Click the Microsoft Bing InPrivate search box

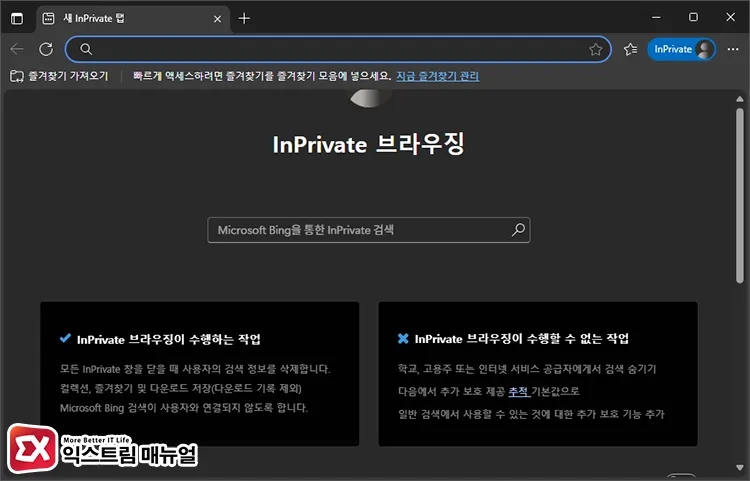pyautogui.click(x=369, y=230)
